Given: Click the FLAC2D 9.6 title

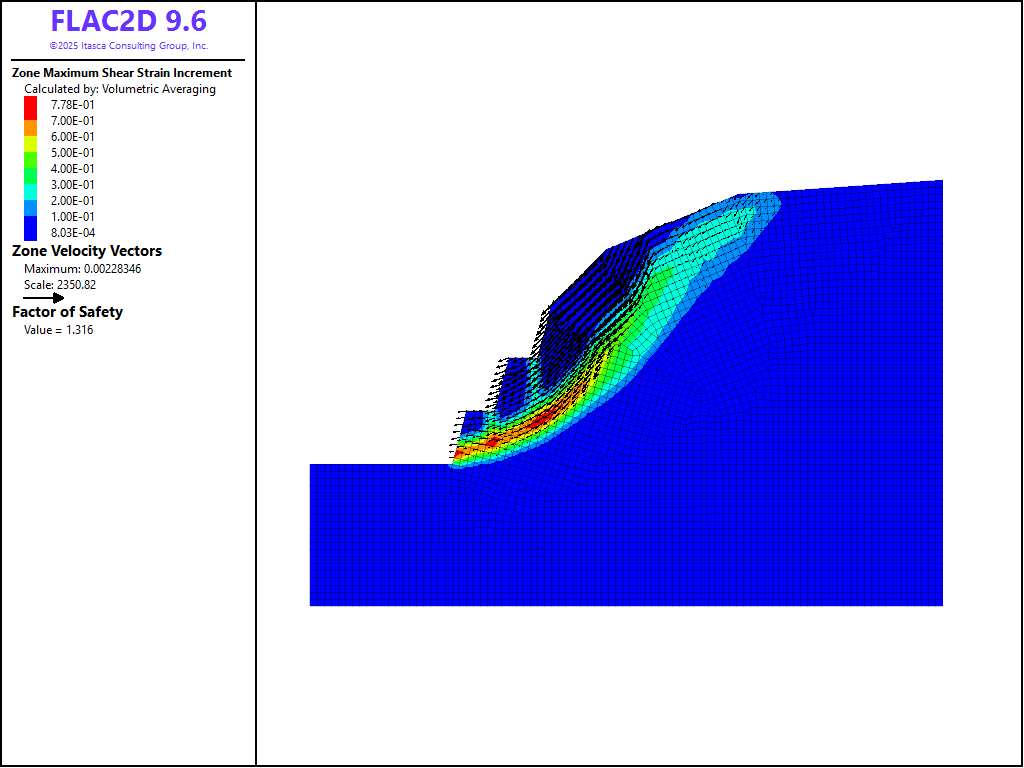Looking at the screenshot, I should [128, 21].
